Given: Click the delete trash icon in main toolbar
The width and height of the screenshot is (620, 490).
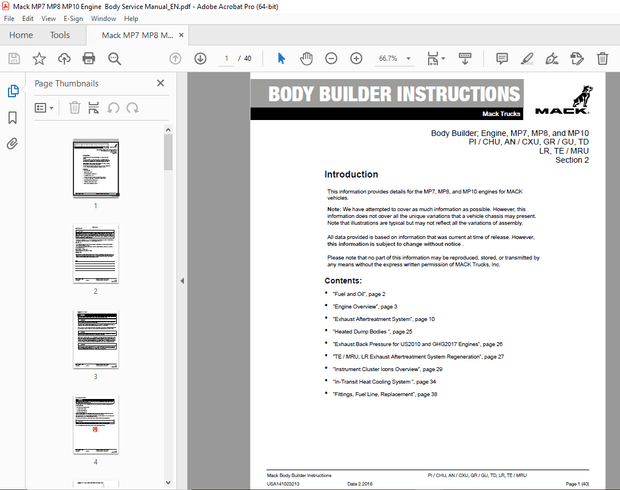Looking at the screenshot, I should tap(602, 59).
